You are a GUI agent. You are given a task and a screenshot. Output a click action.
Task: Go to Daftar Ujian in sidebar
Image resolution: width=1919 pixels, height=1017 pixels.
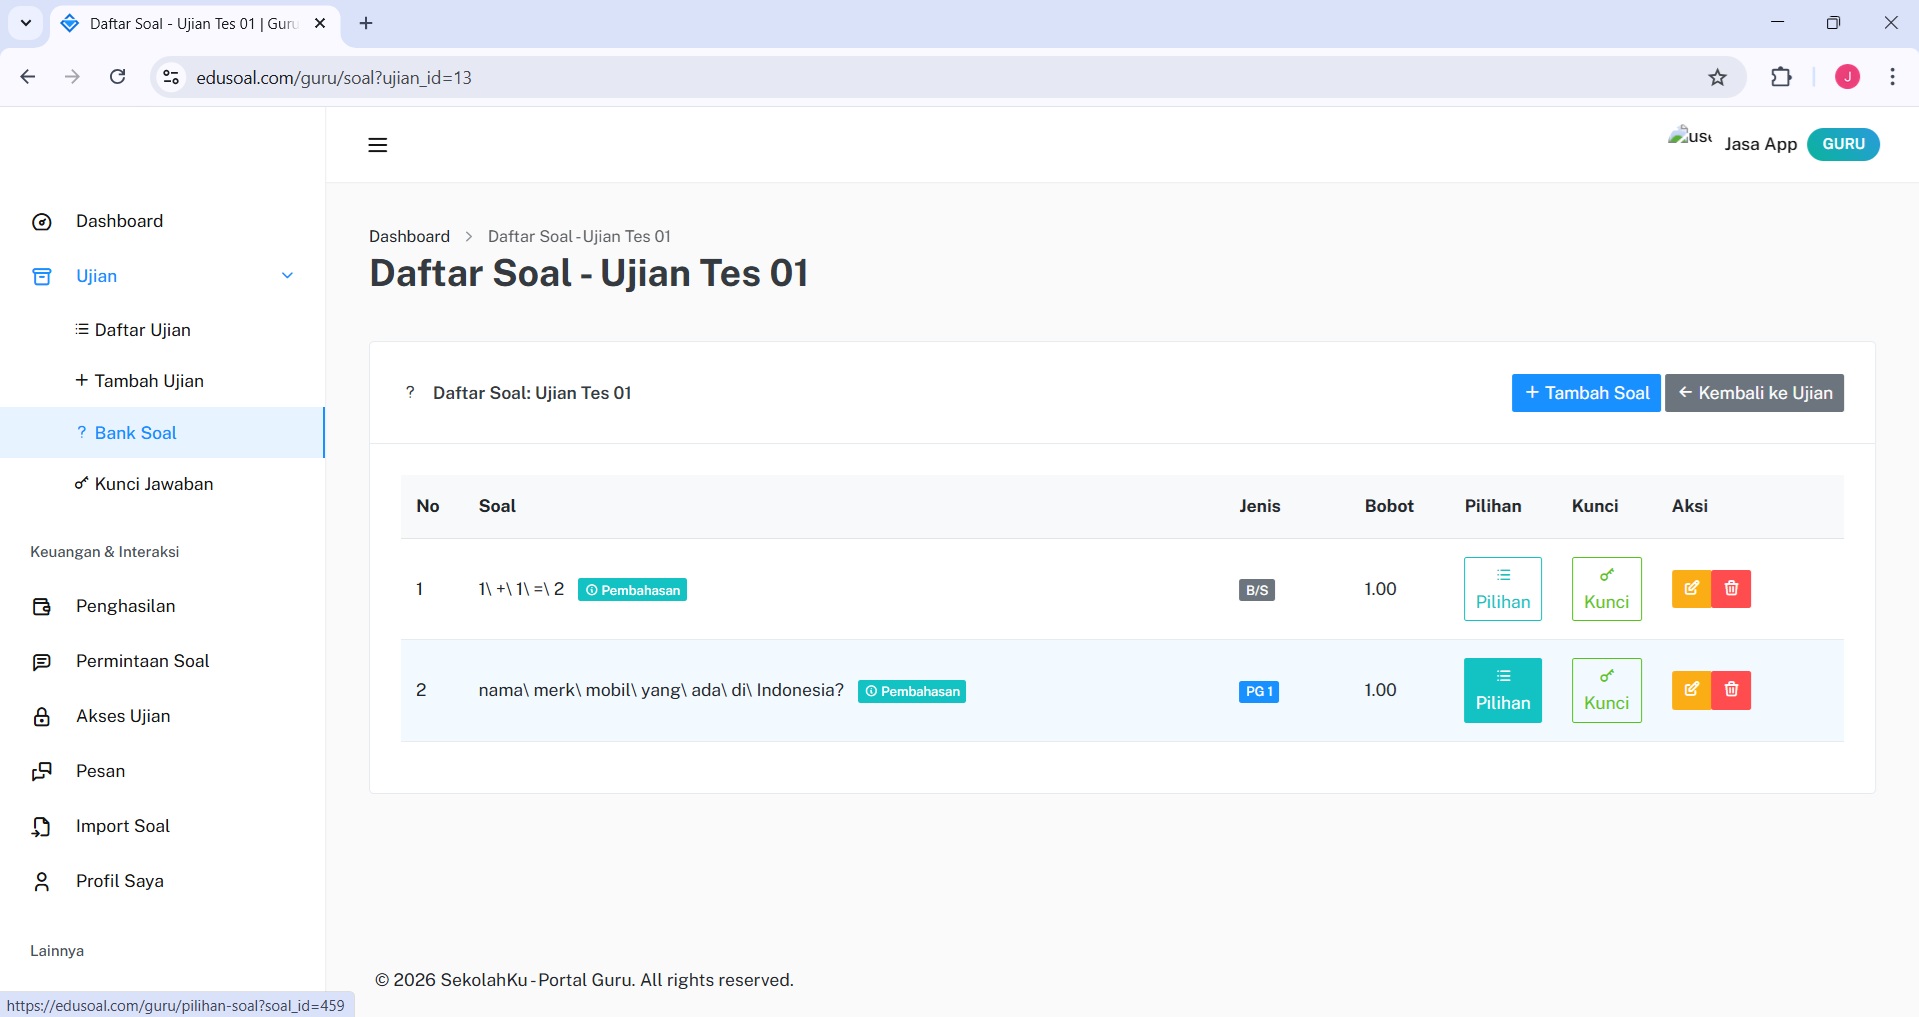[142, 330]
